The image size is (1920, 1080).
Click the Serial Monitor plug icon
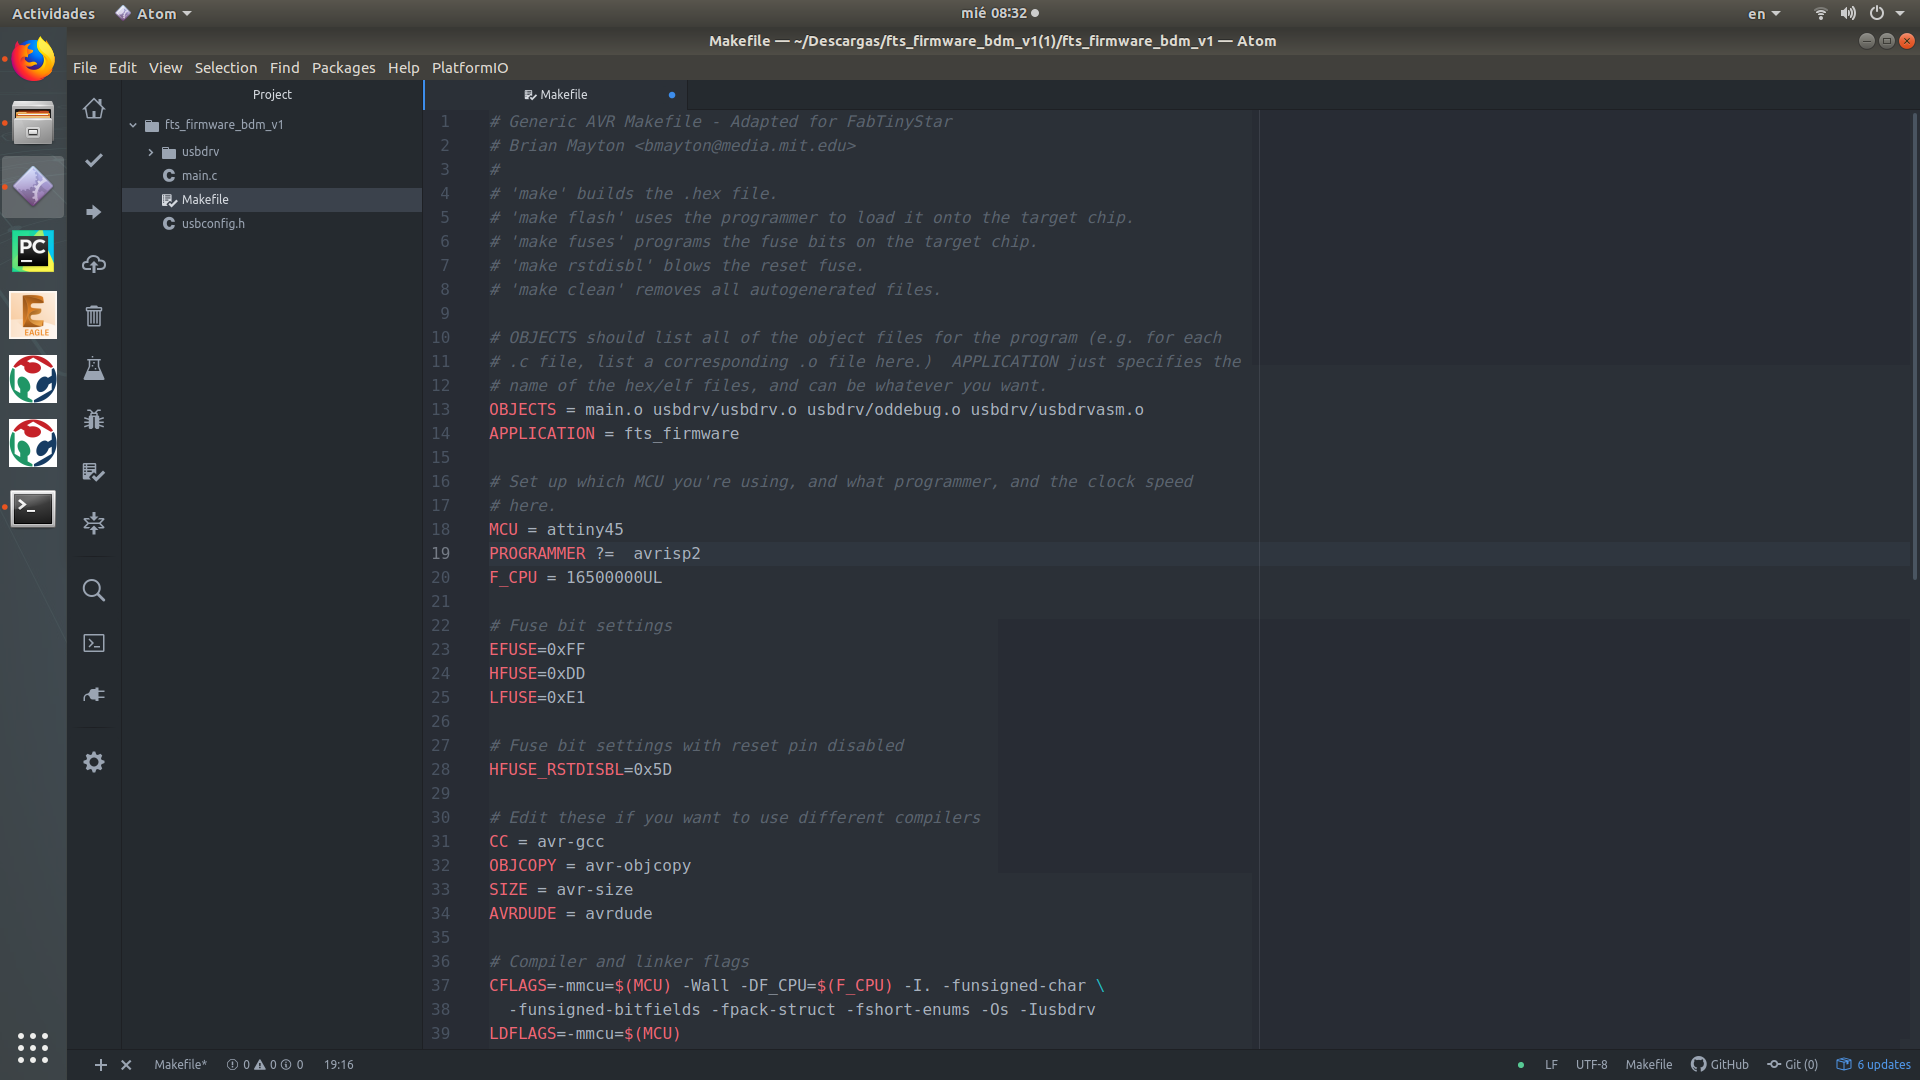click(94, 694)
